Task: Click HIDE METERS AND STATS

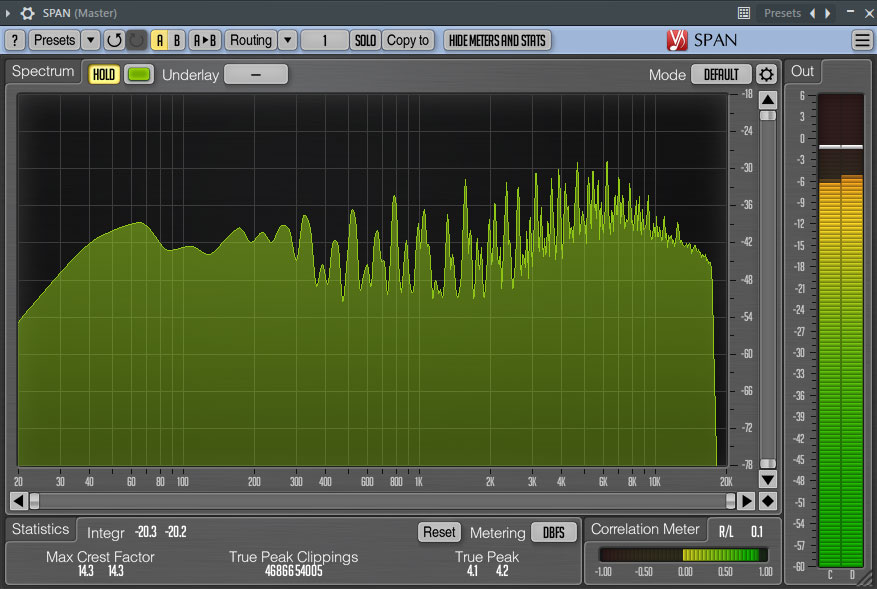Action: [497, 40]
